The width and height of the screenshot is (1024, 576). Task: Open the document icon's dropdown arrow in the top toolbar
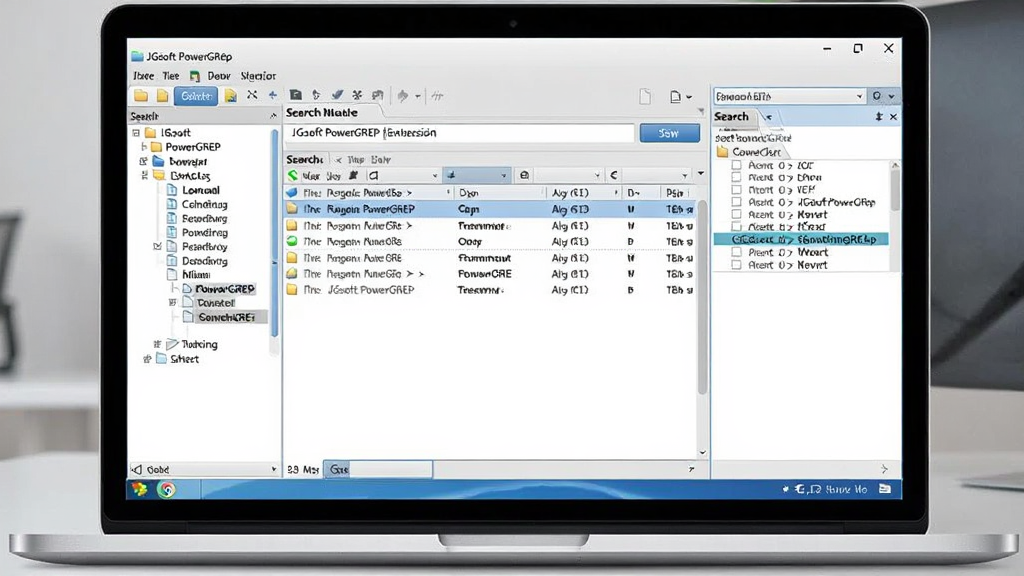[x=689, y=97]
